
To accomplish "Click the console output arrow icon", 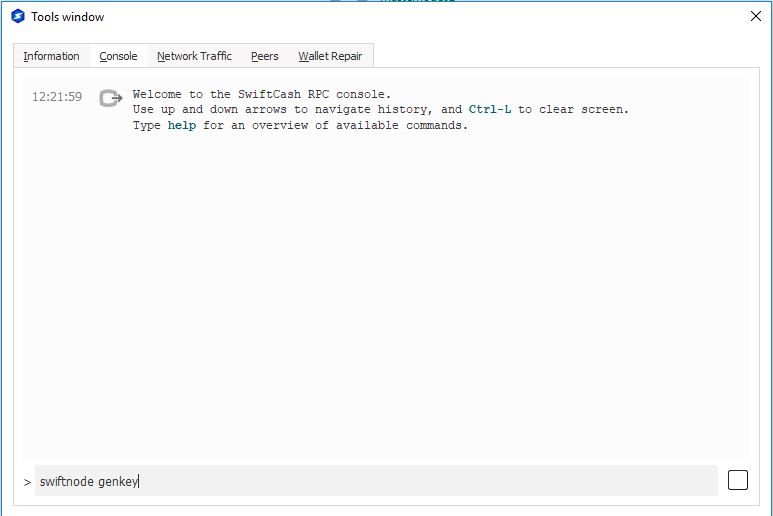I will coord(110,98).
